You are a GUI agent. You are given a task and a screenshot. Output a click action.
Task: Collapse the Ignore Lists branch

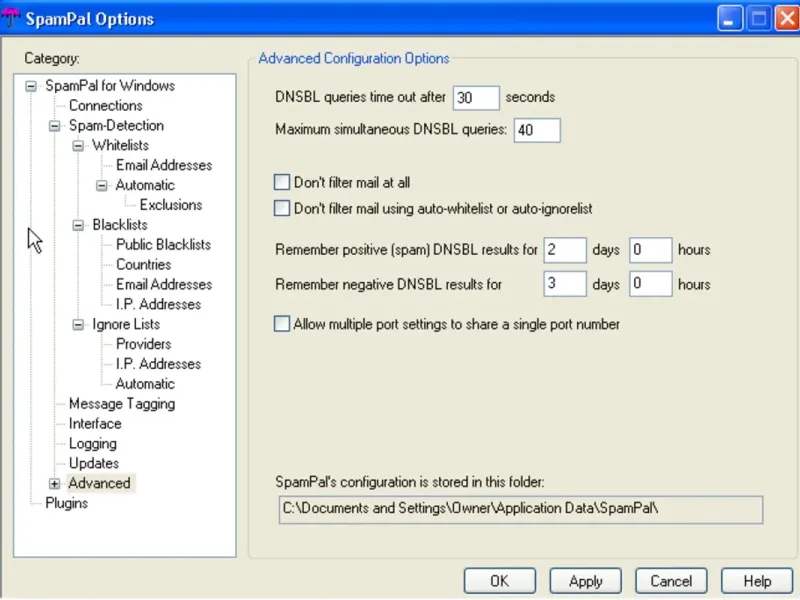click(78, 324)
